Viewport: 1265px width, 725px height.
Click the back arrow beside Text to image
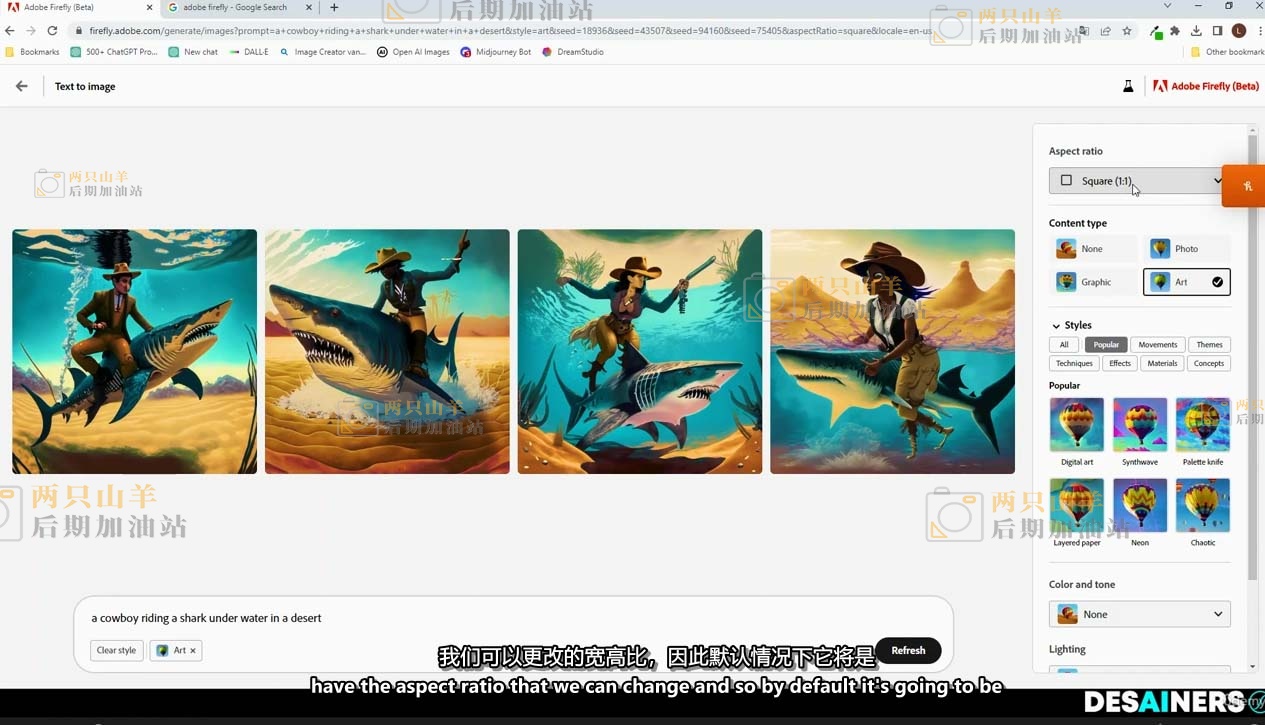22,87
